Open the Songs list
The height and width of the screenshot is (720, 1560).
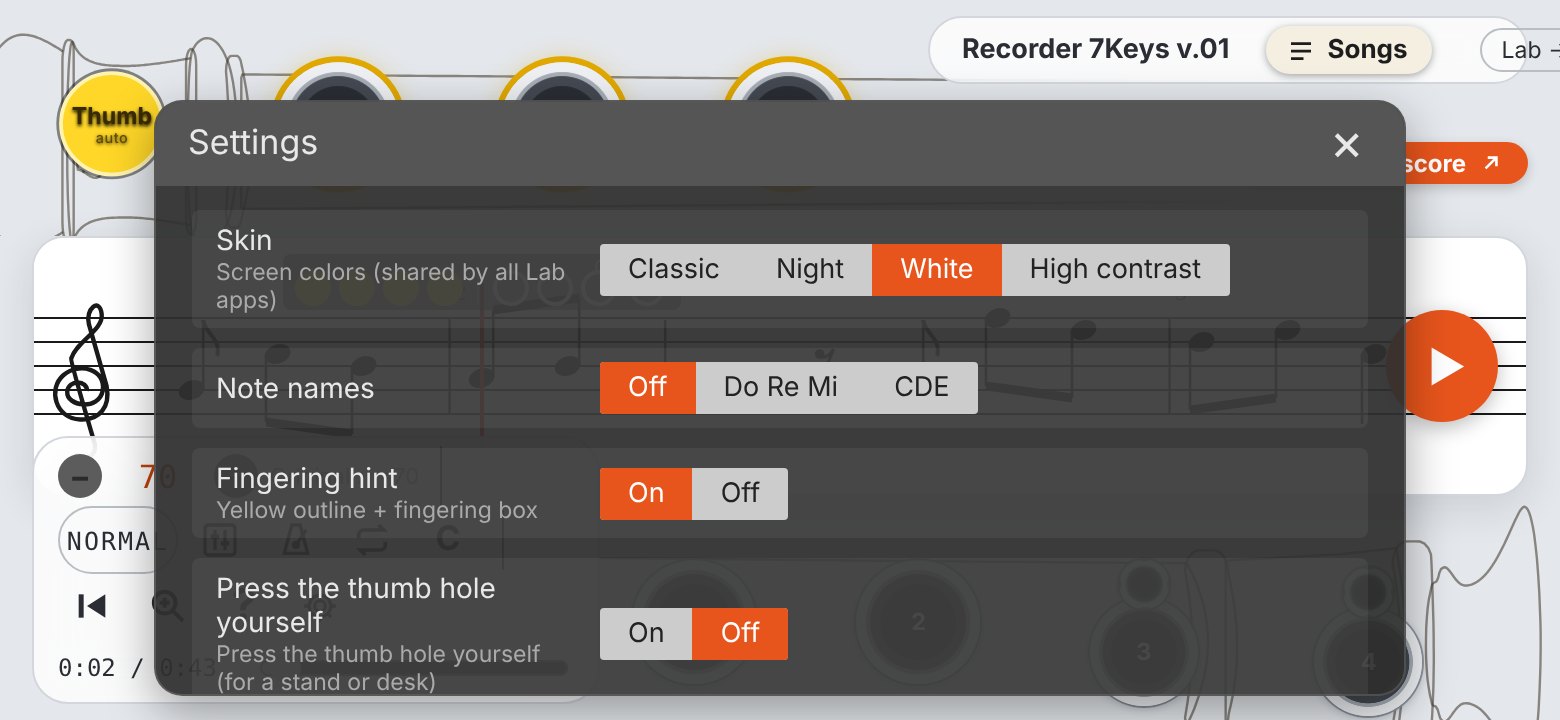[x=1348, y=50]
